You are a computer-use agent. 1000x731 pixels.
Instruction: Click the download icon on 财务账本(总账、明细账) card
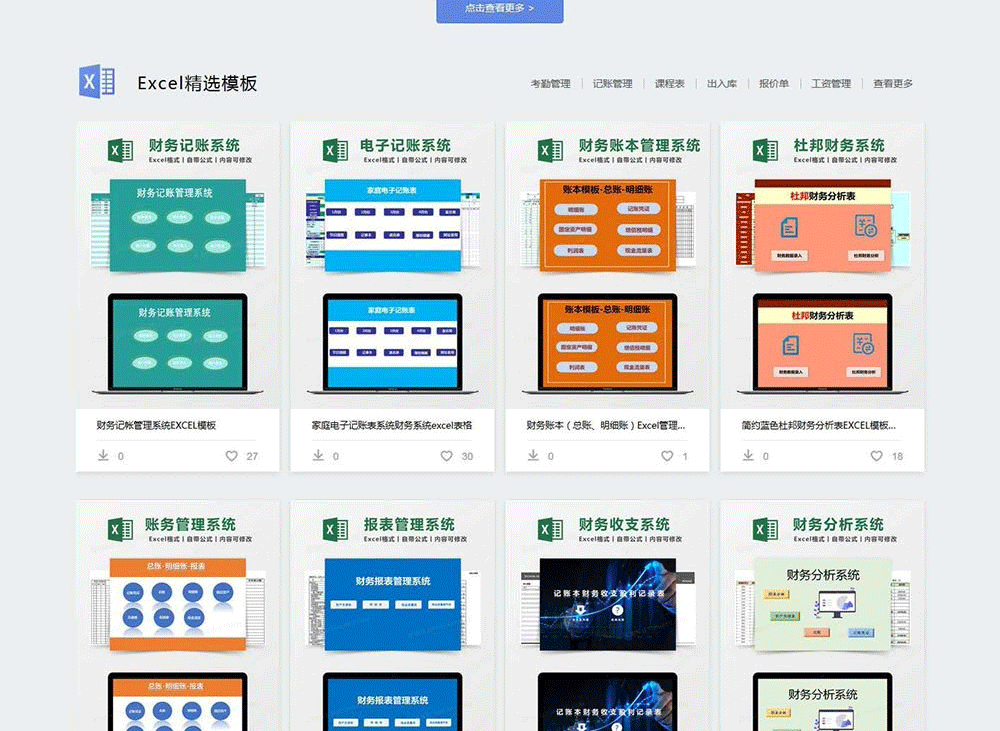click(x=533, y=455)
